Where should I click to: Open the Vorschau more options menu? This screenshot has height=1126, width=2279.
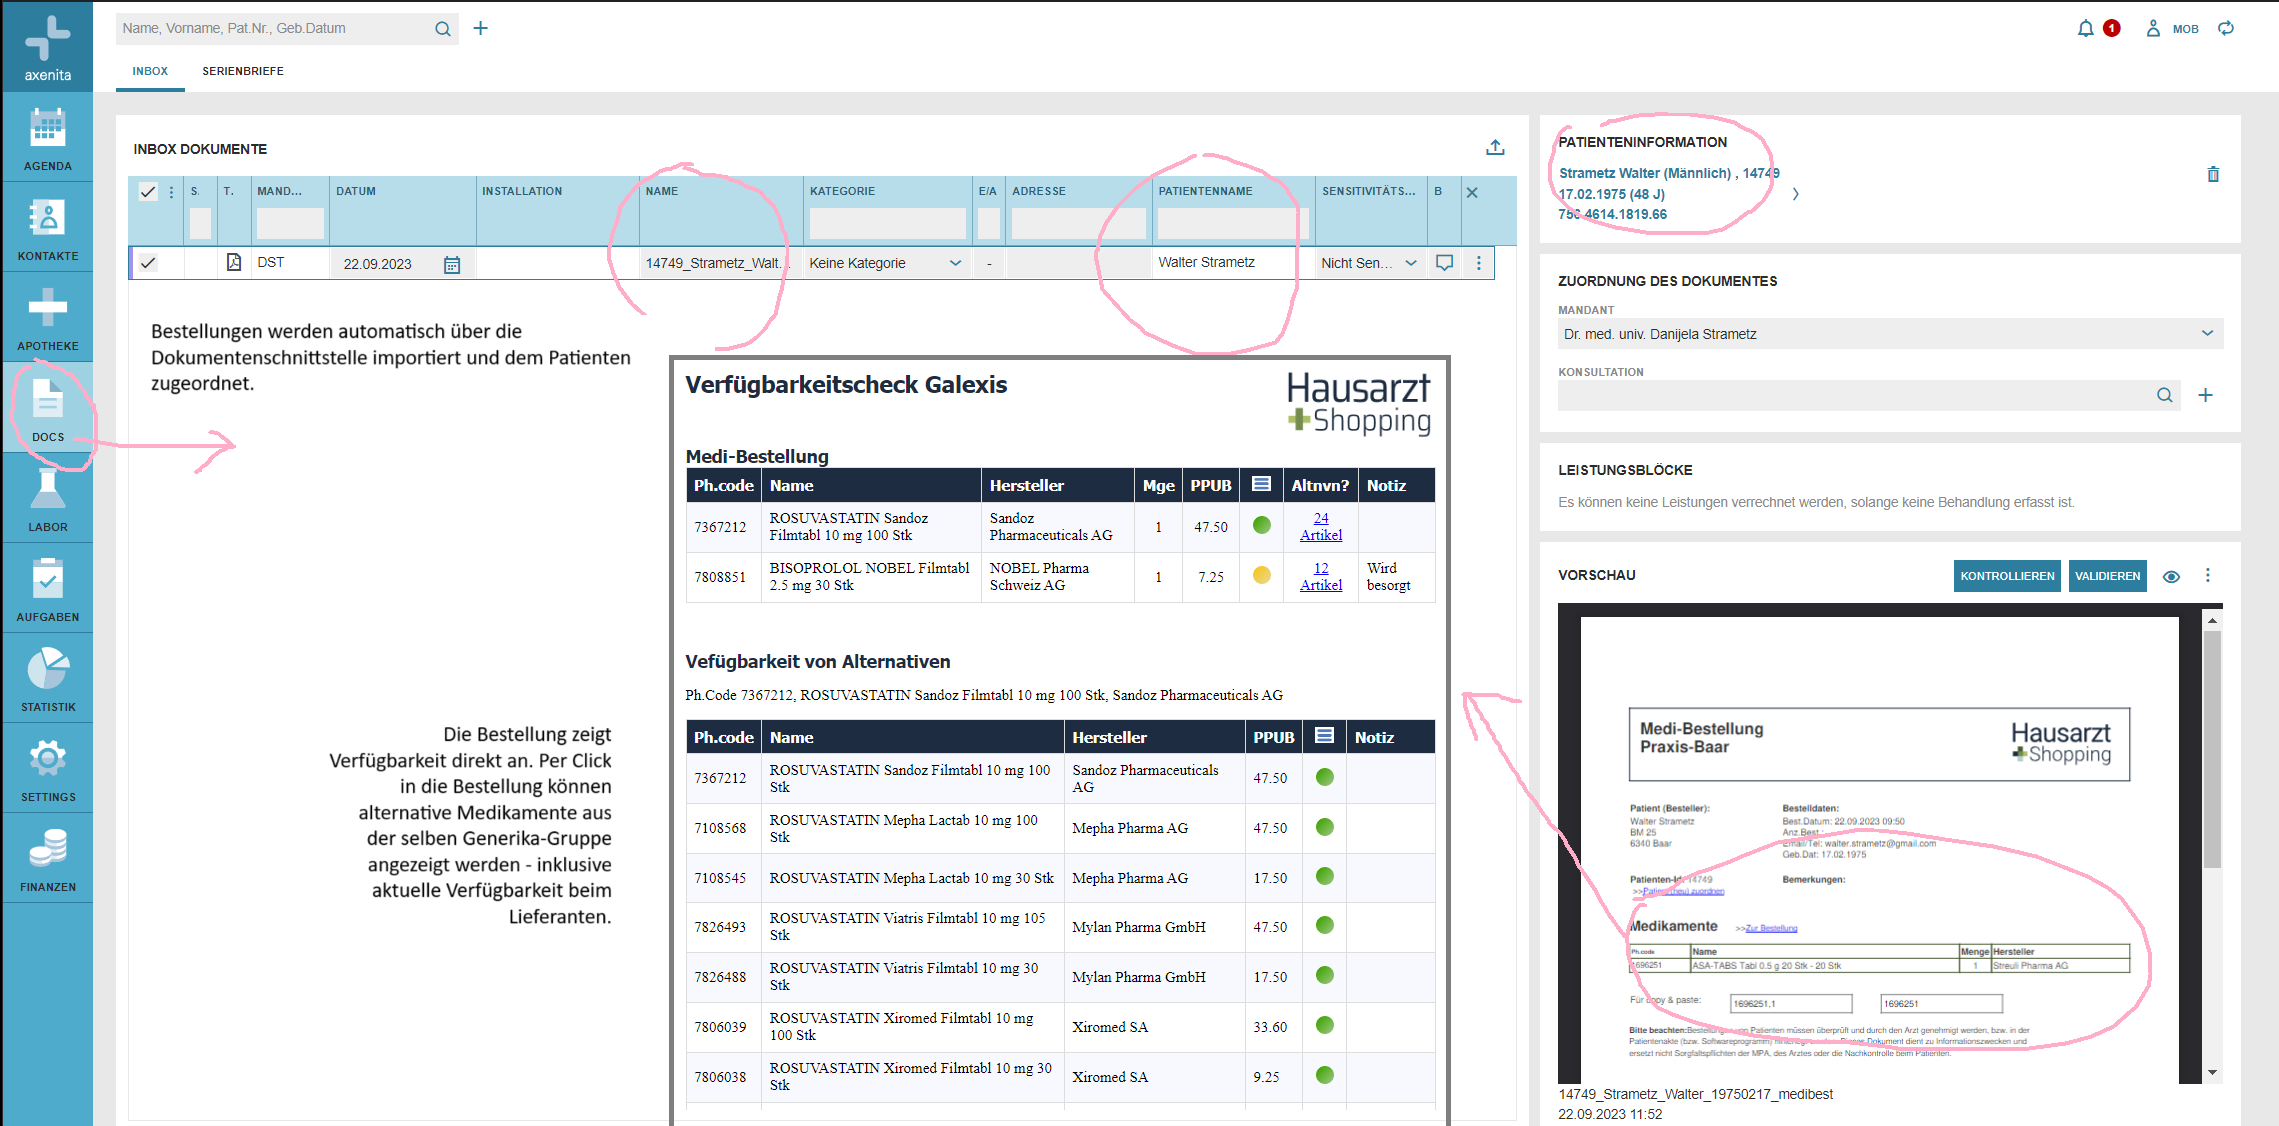click(2208, 575)
